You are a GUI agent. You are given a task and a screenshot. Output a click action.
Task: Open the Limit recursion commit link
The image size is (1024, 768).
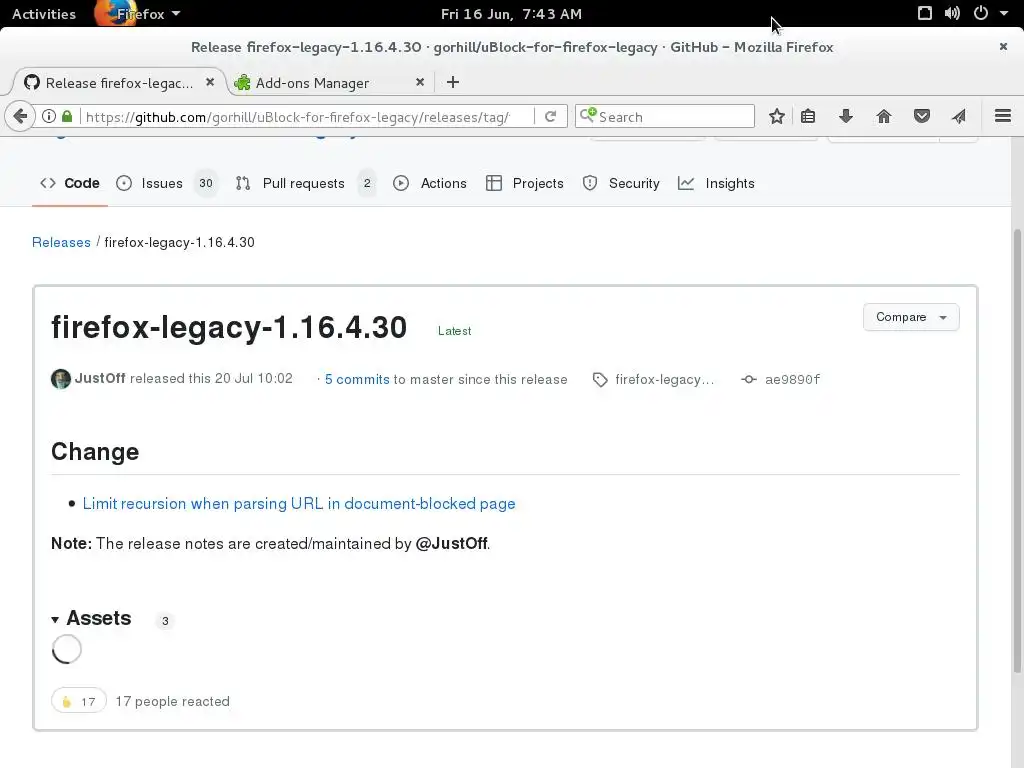[299, 504]
